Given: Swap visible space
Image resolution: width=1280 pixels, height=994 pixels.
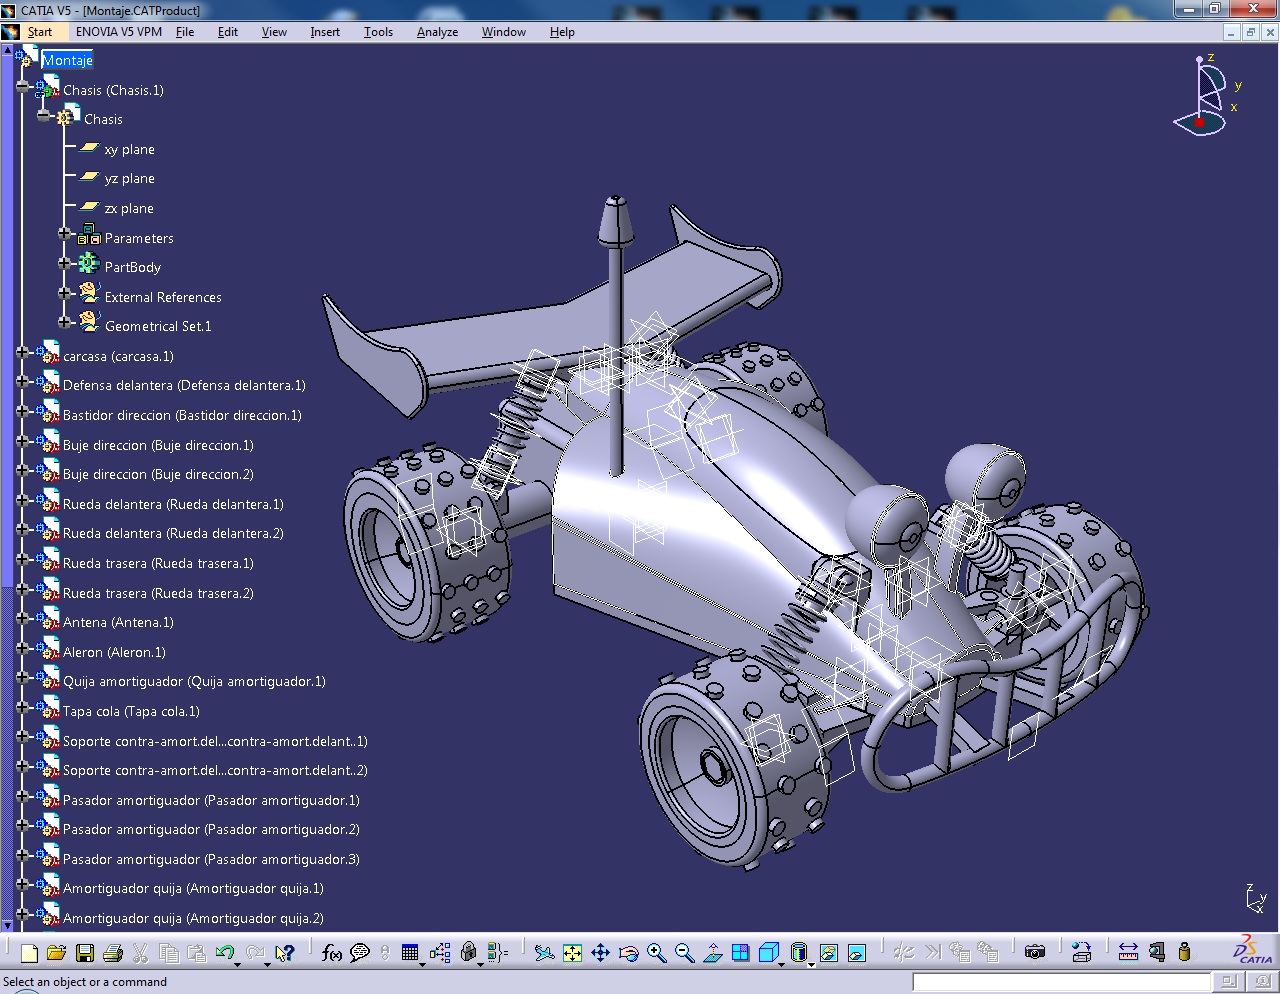Looking at the screenshot, I should click(857, 953).
